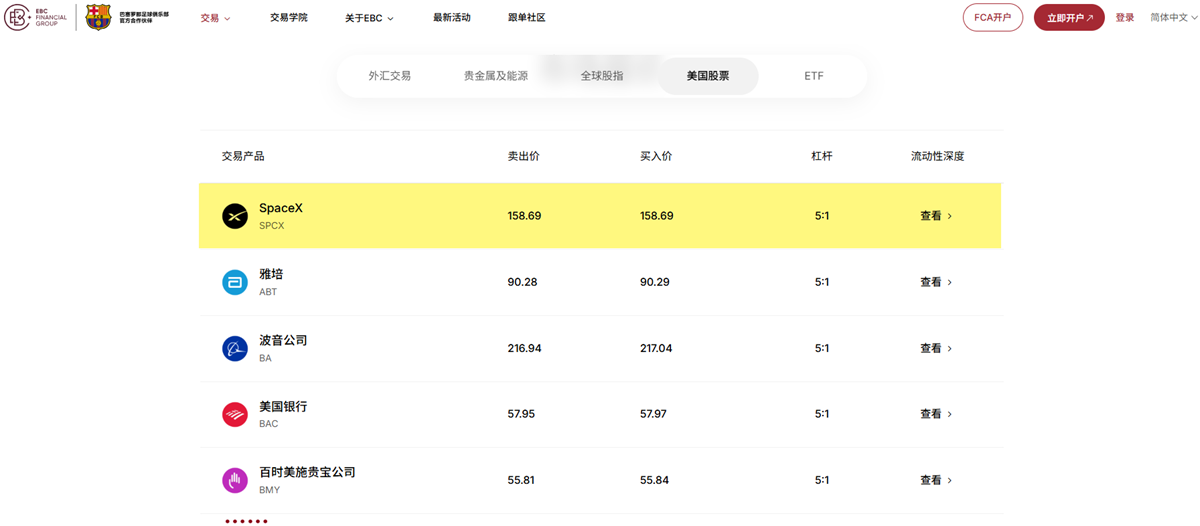Image resolution: width=1200 pixels, height=526 pixels.
Task: Click the 杠杆 column header
Action: 822,156
